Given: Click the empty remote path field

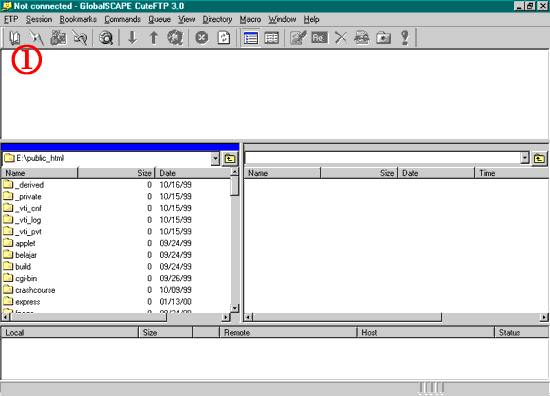Looking at the screenshot, I should (382, 159).
